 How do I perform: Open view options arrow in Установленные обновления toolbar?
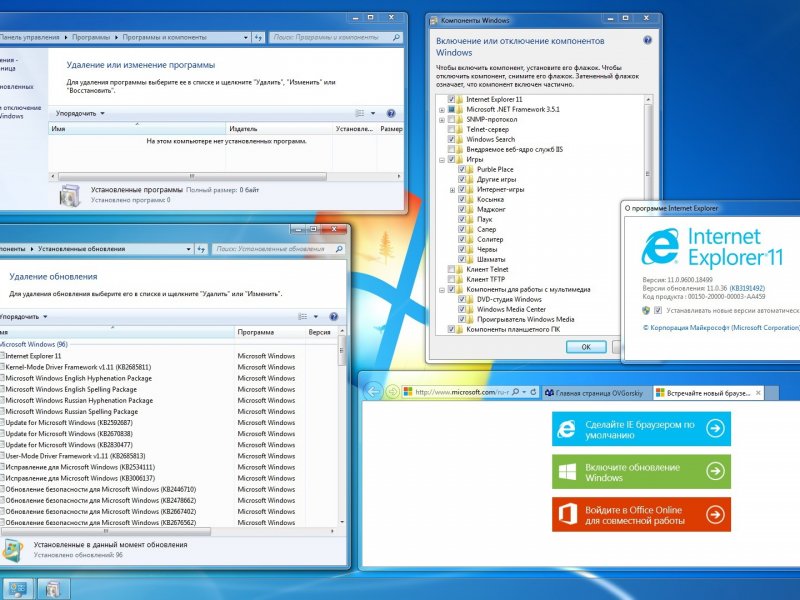pyautogui.click(x=316, y=316)
